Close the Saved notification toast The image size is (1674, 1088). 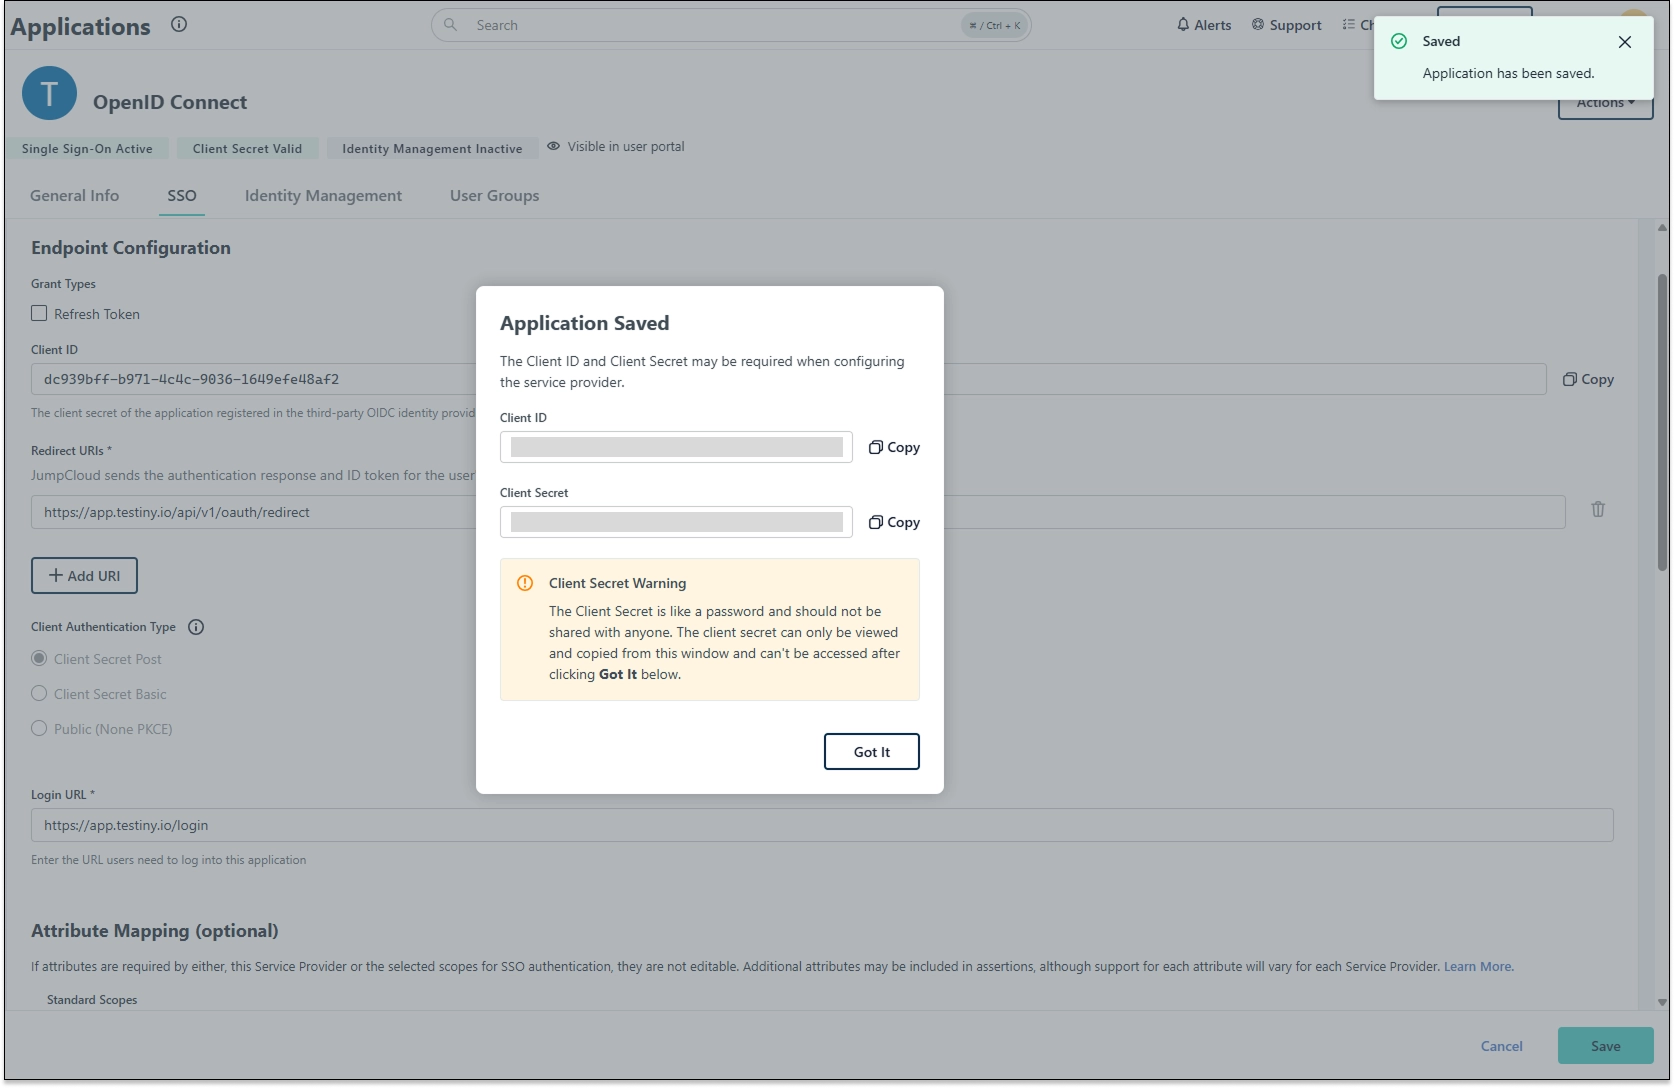coord(1624,42)
